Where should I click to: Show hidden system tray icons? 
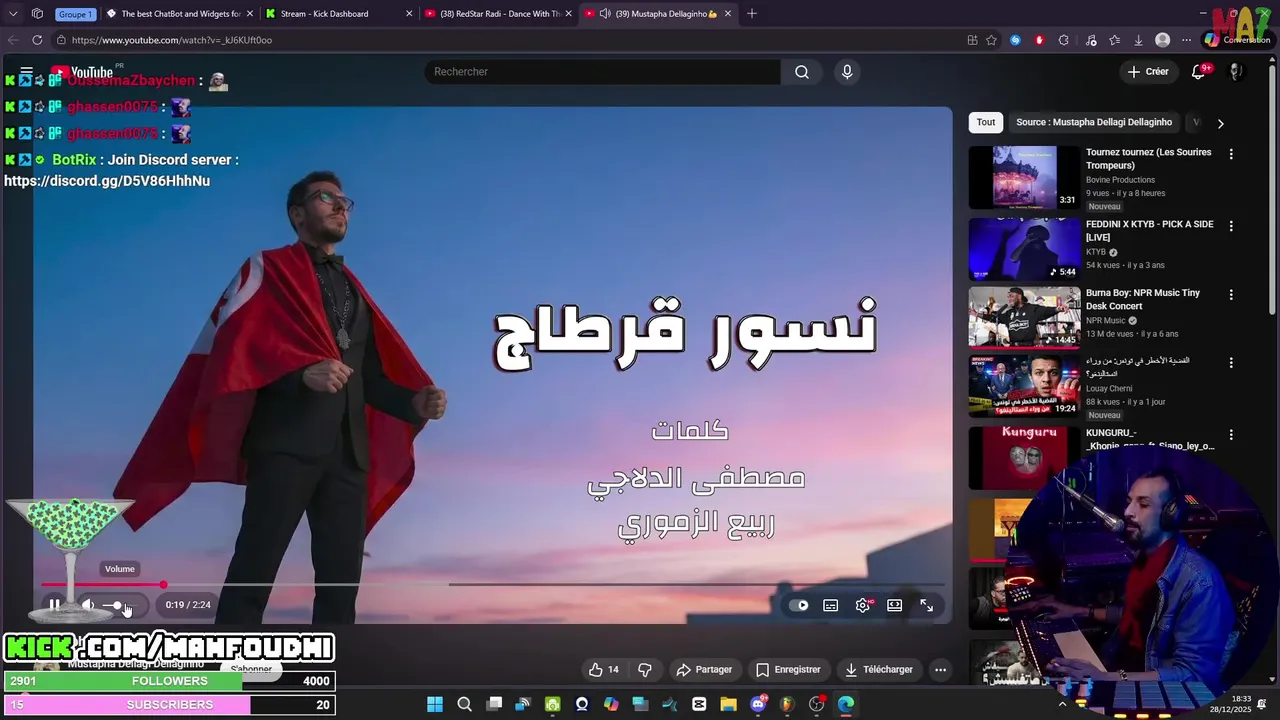tap(1062, 704)
